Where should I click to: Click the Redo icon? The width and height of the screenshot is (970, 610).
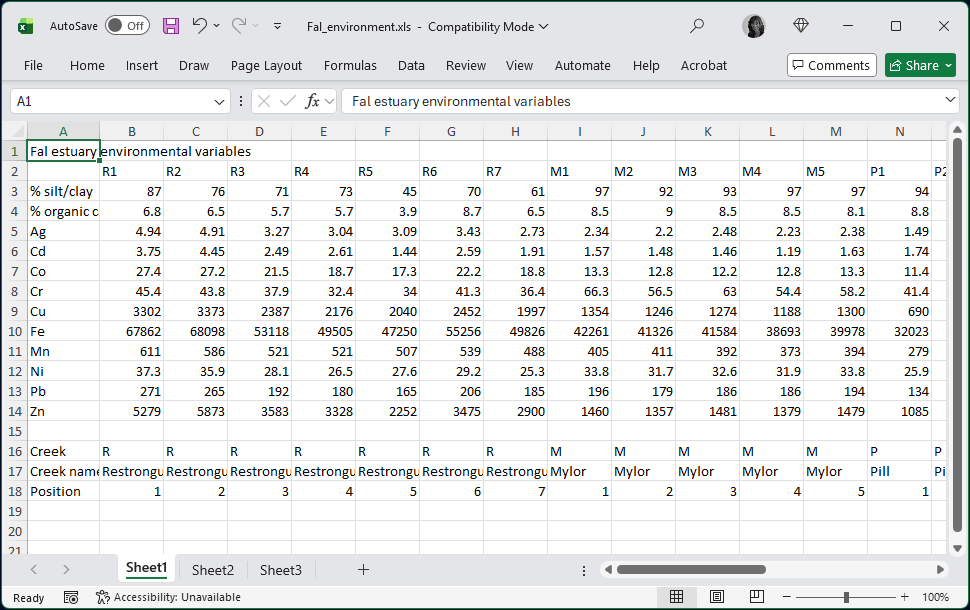click(239, 27)
